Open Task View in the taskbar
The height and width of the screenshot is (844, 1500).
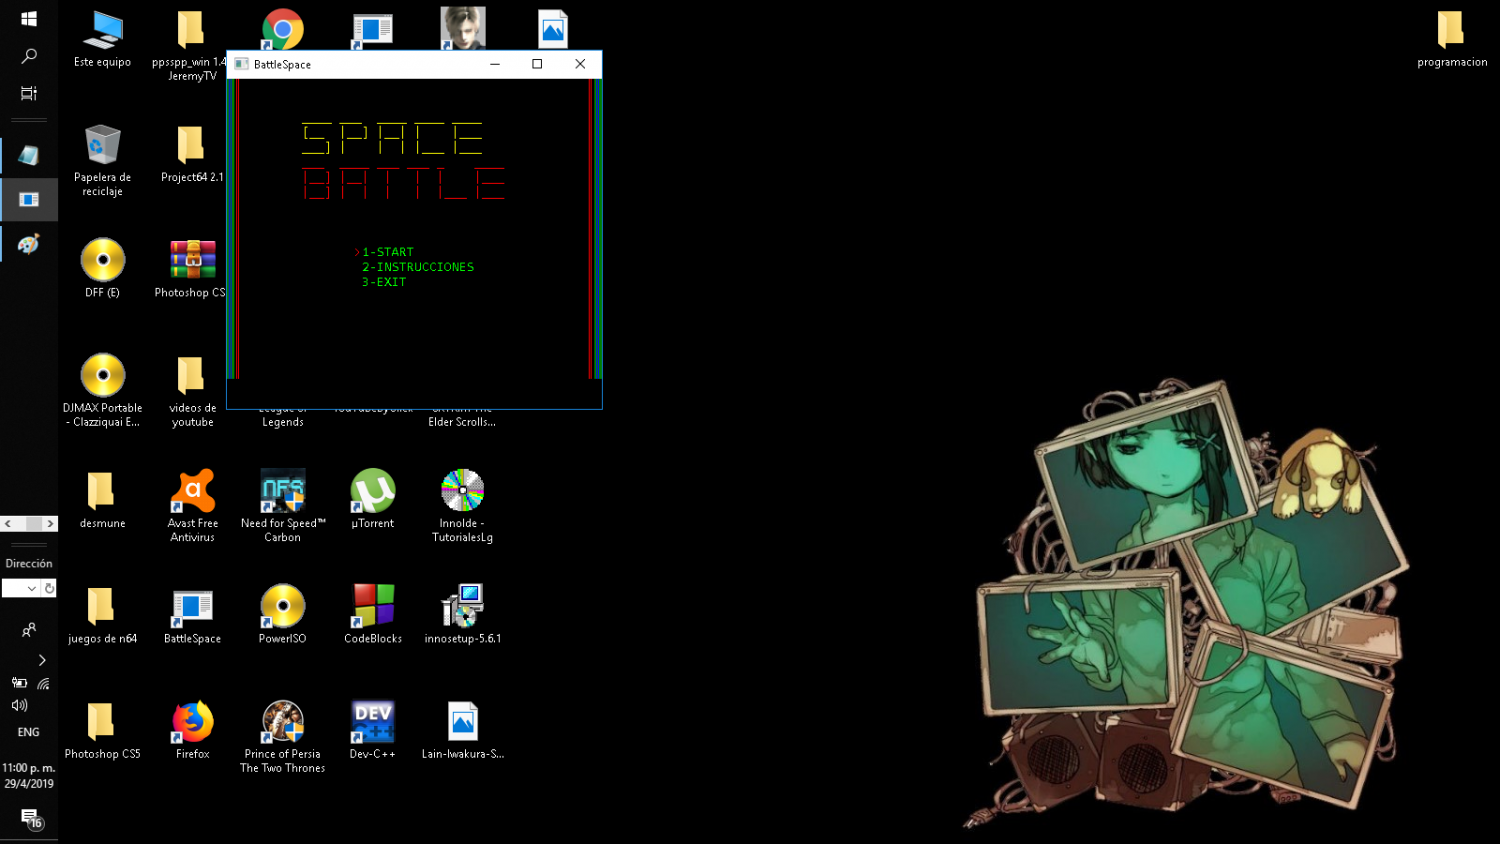tap(29, 93)
